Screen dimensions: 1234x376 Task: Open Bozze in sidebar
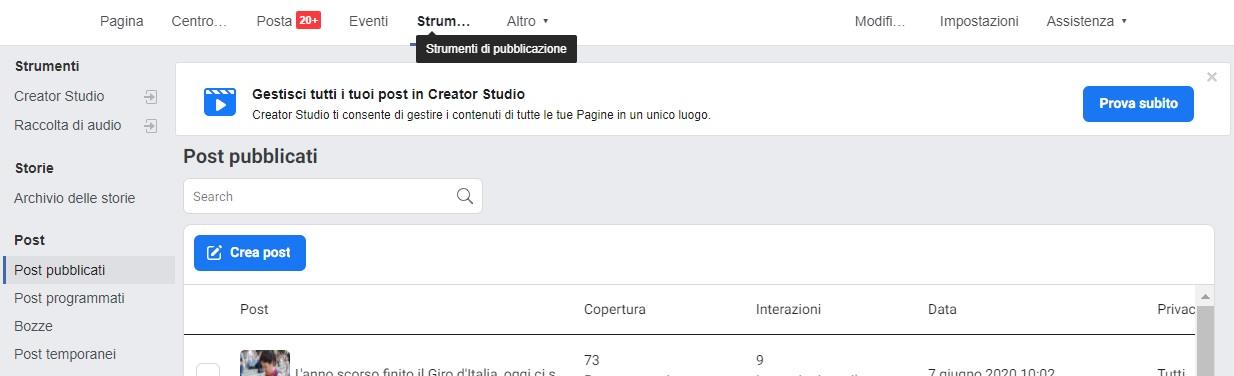click(33, 326)
